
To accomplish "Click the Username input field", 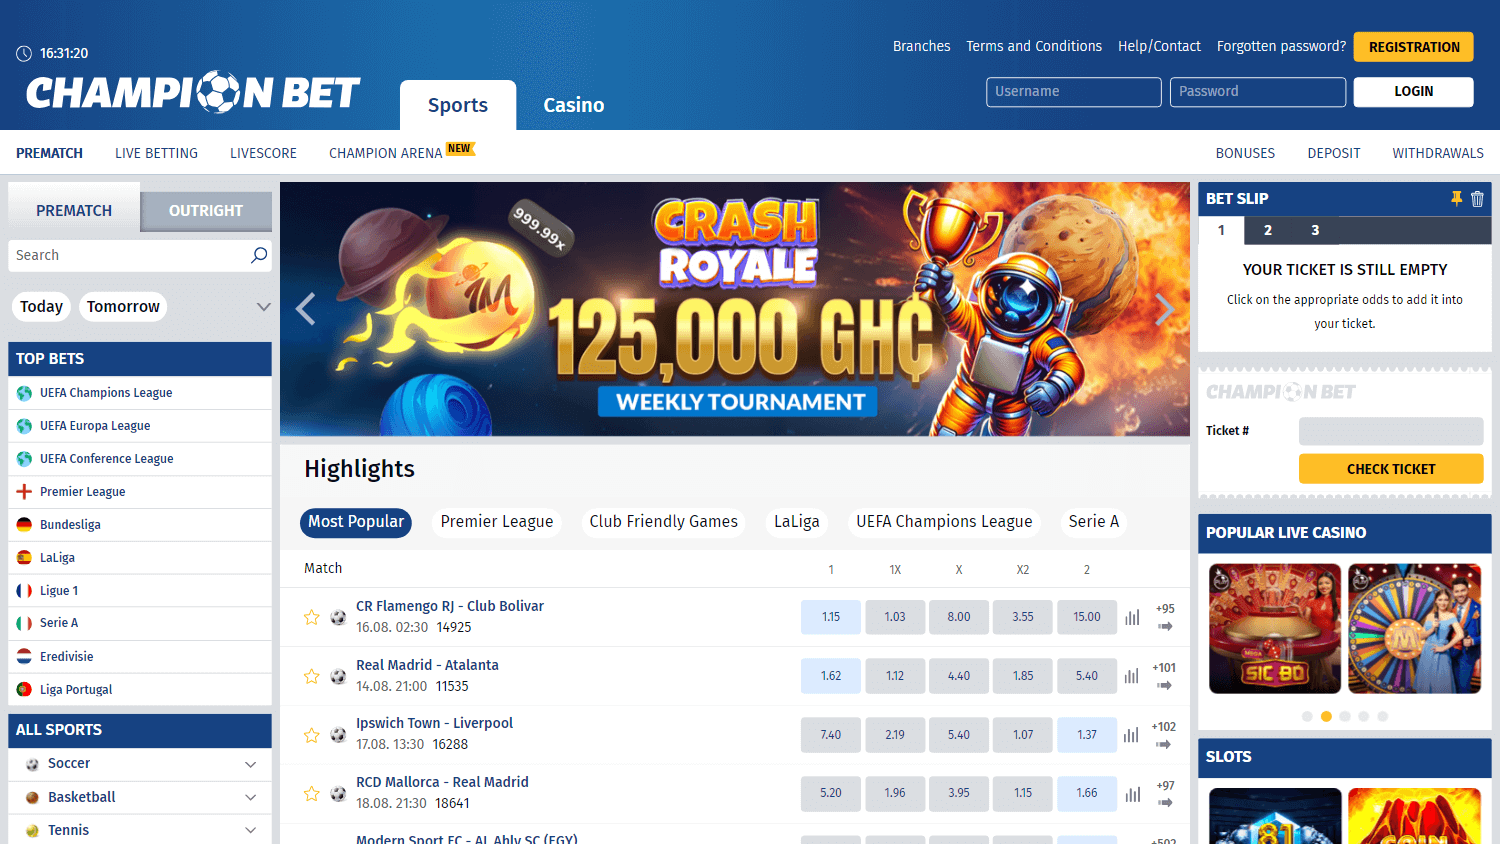I will click(1074, 92).
